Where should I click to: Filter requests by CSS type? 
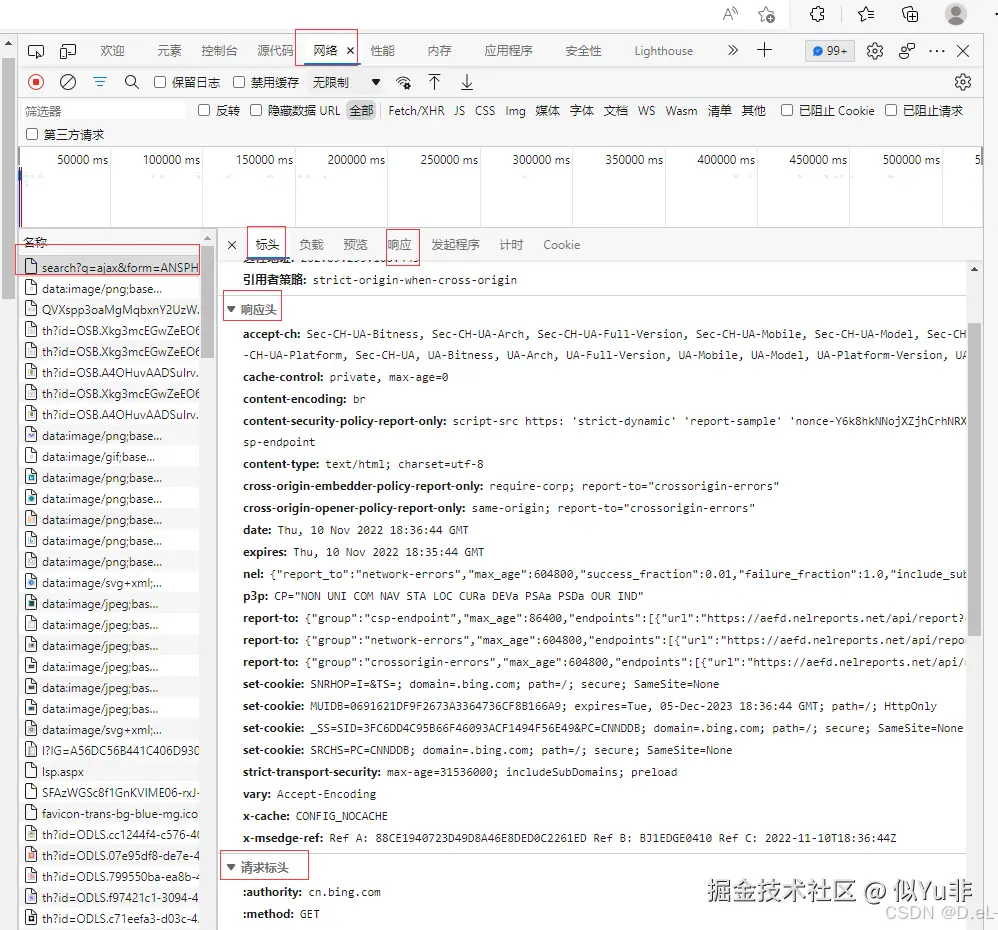[485, 111]
